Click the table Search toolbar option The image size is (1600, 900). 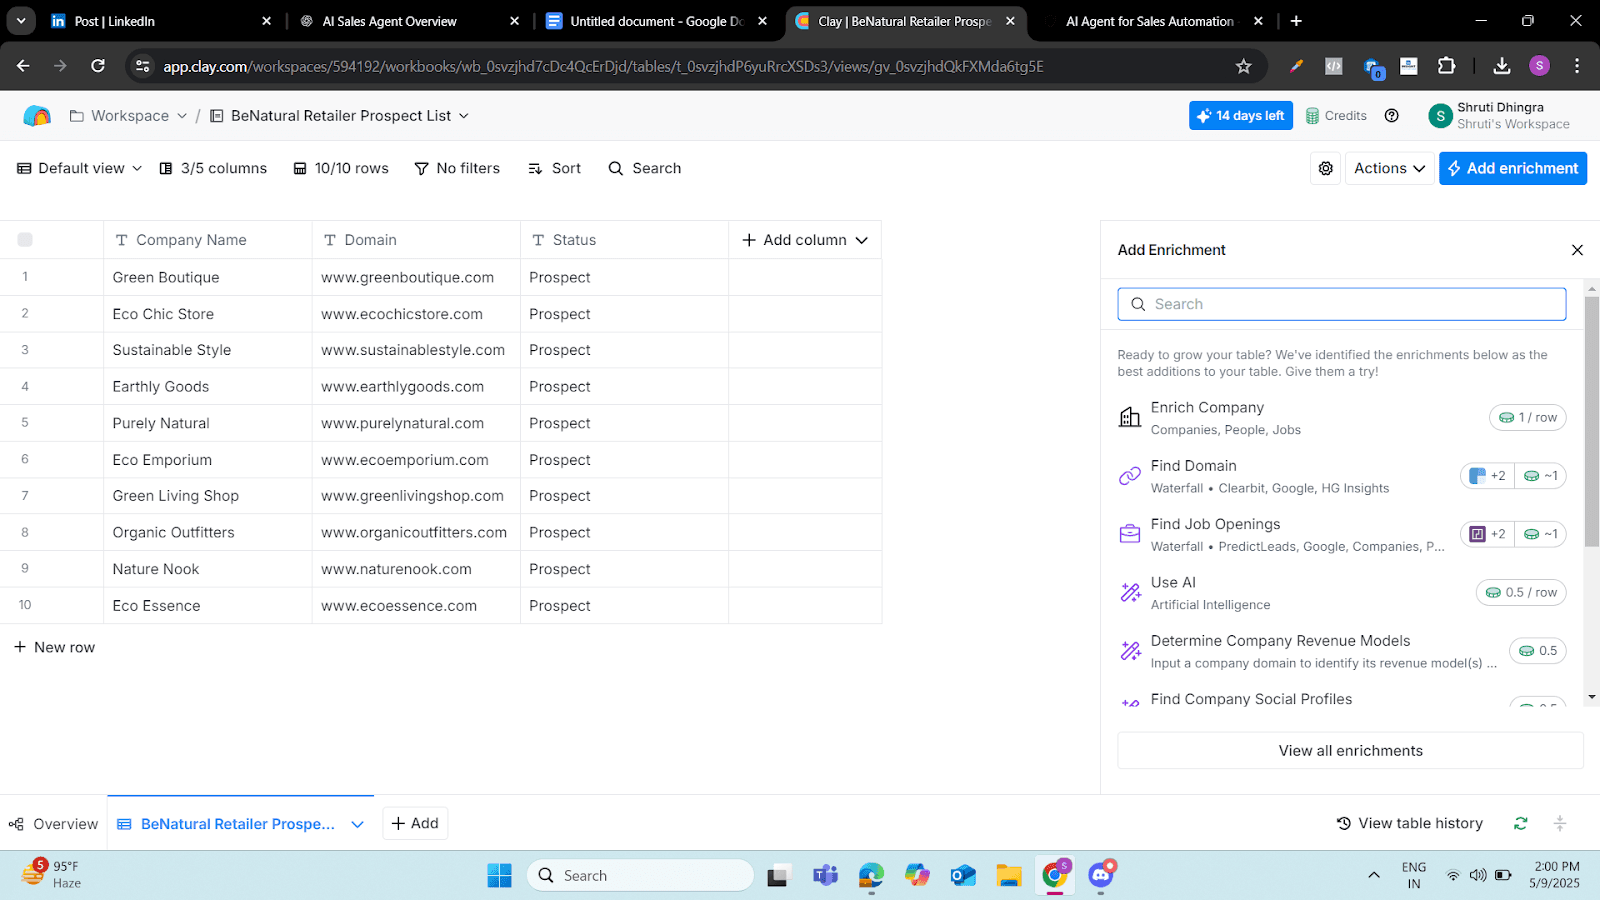click(645, 169)
